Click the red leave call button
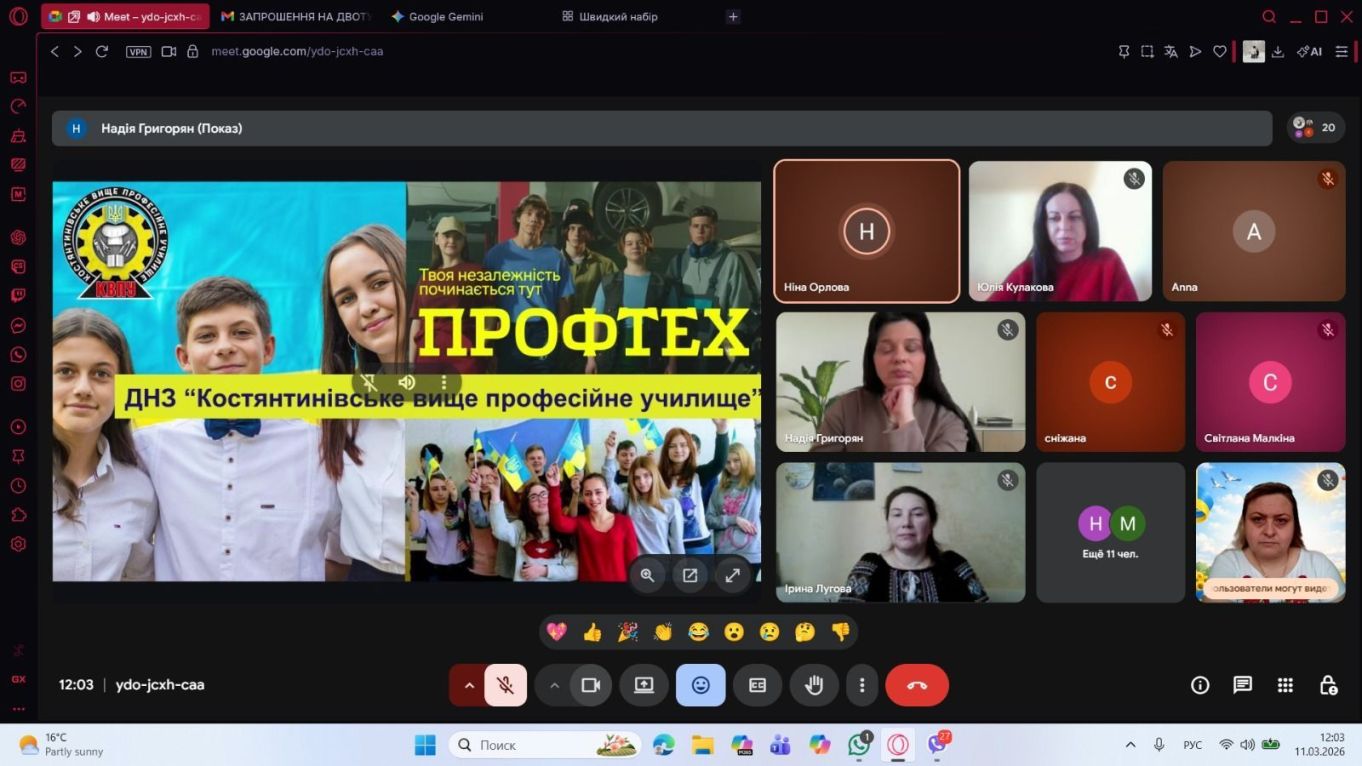The width and height of the screenshot is (1362, 766). coord(916,685)
